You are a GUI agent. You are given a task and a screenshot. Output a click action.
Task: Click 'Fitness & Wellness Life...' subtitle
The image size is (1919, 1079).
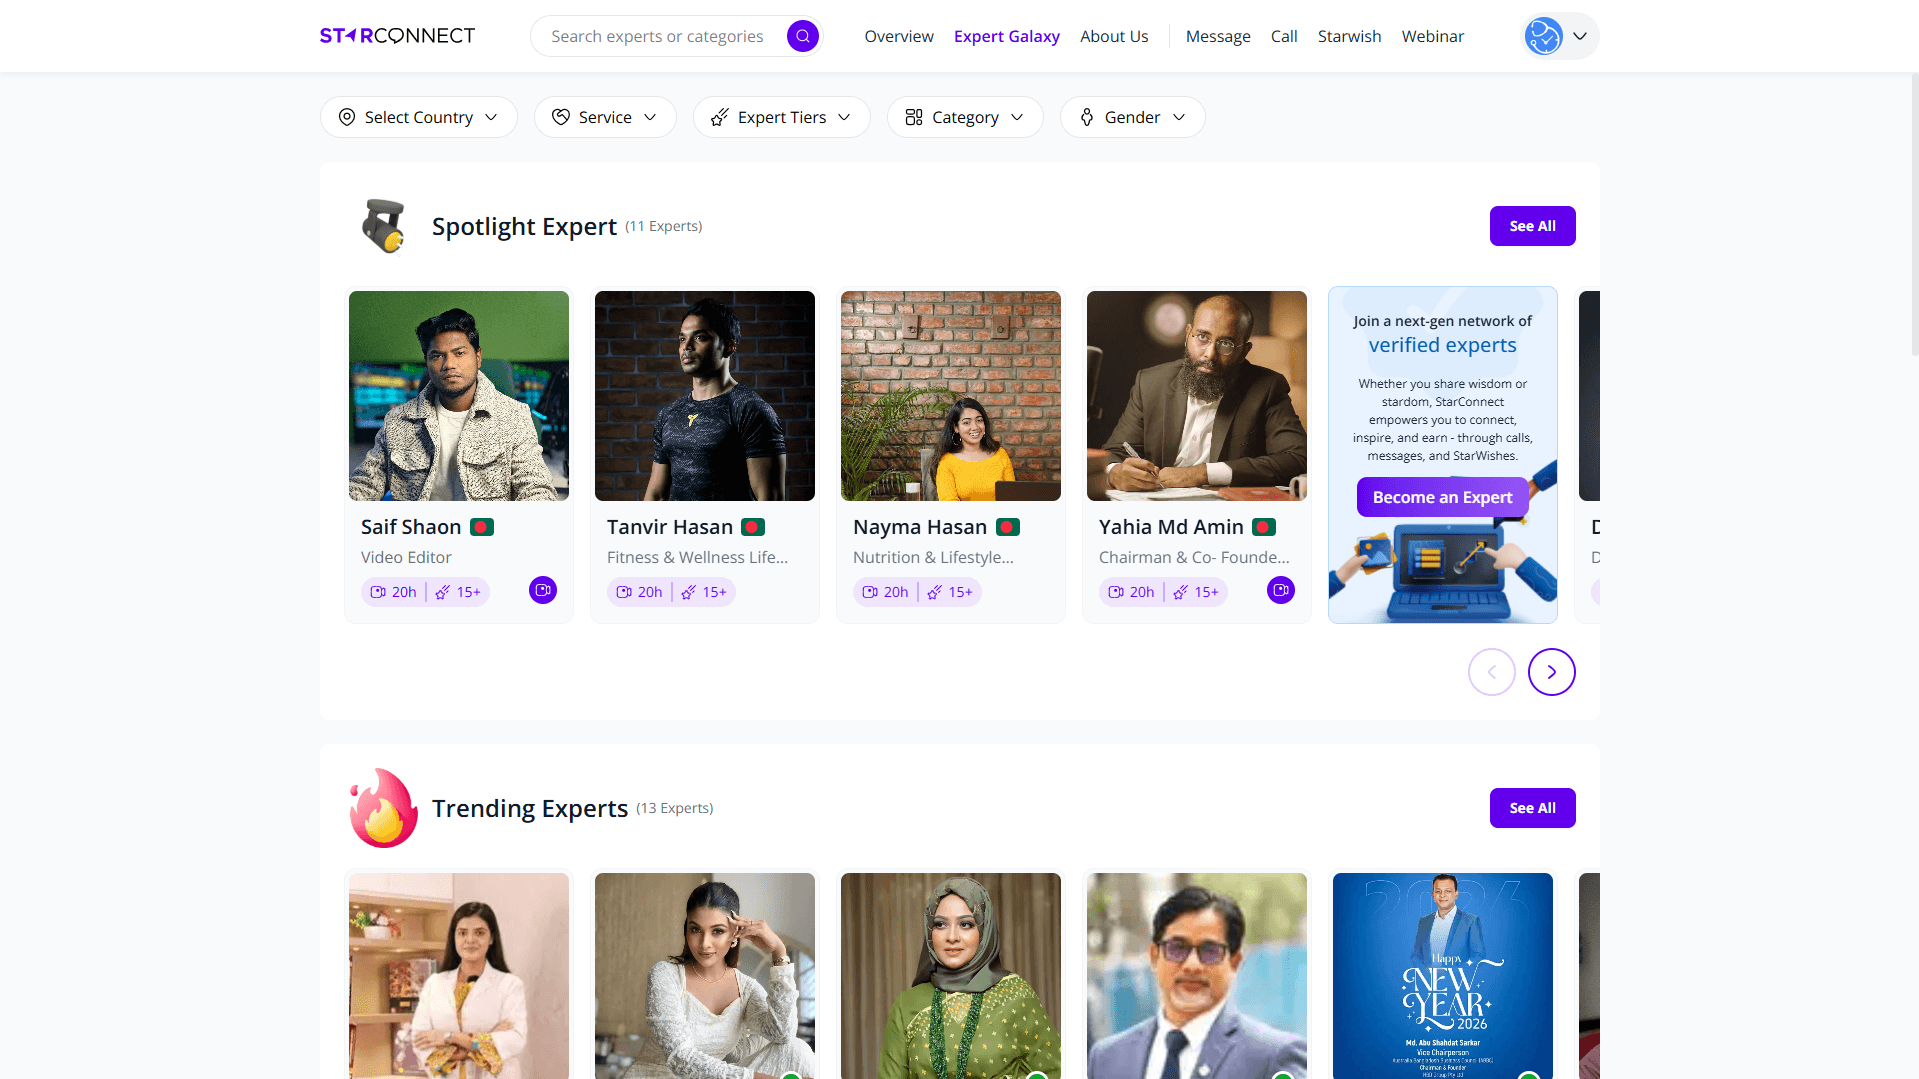(698, 557)
